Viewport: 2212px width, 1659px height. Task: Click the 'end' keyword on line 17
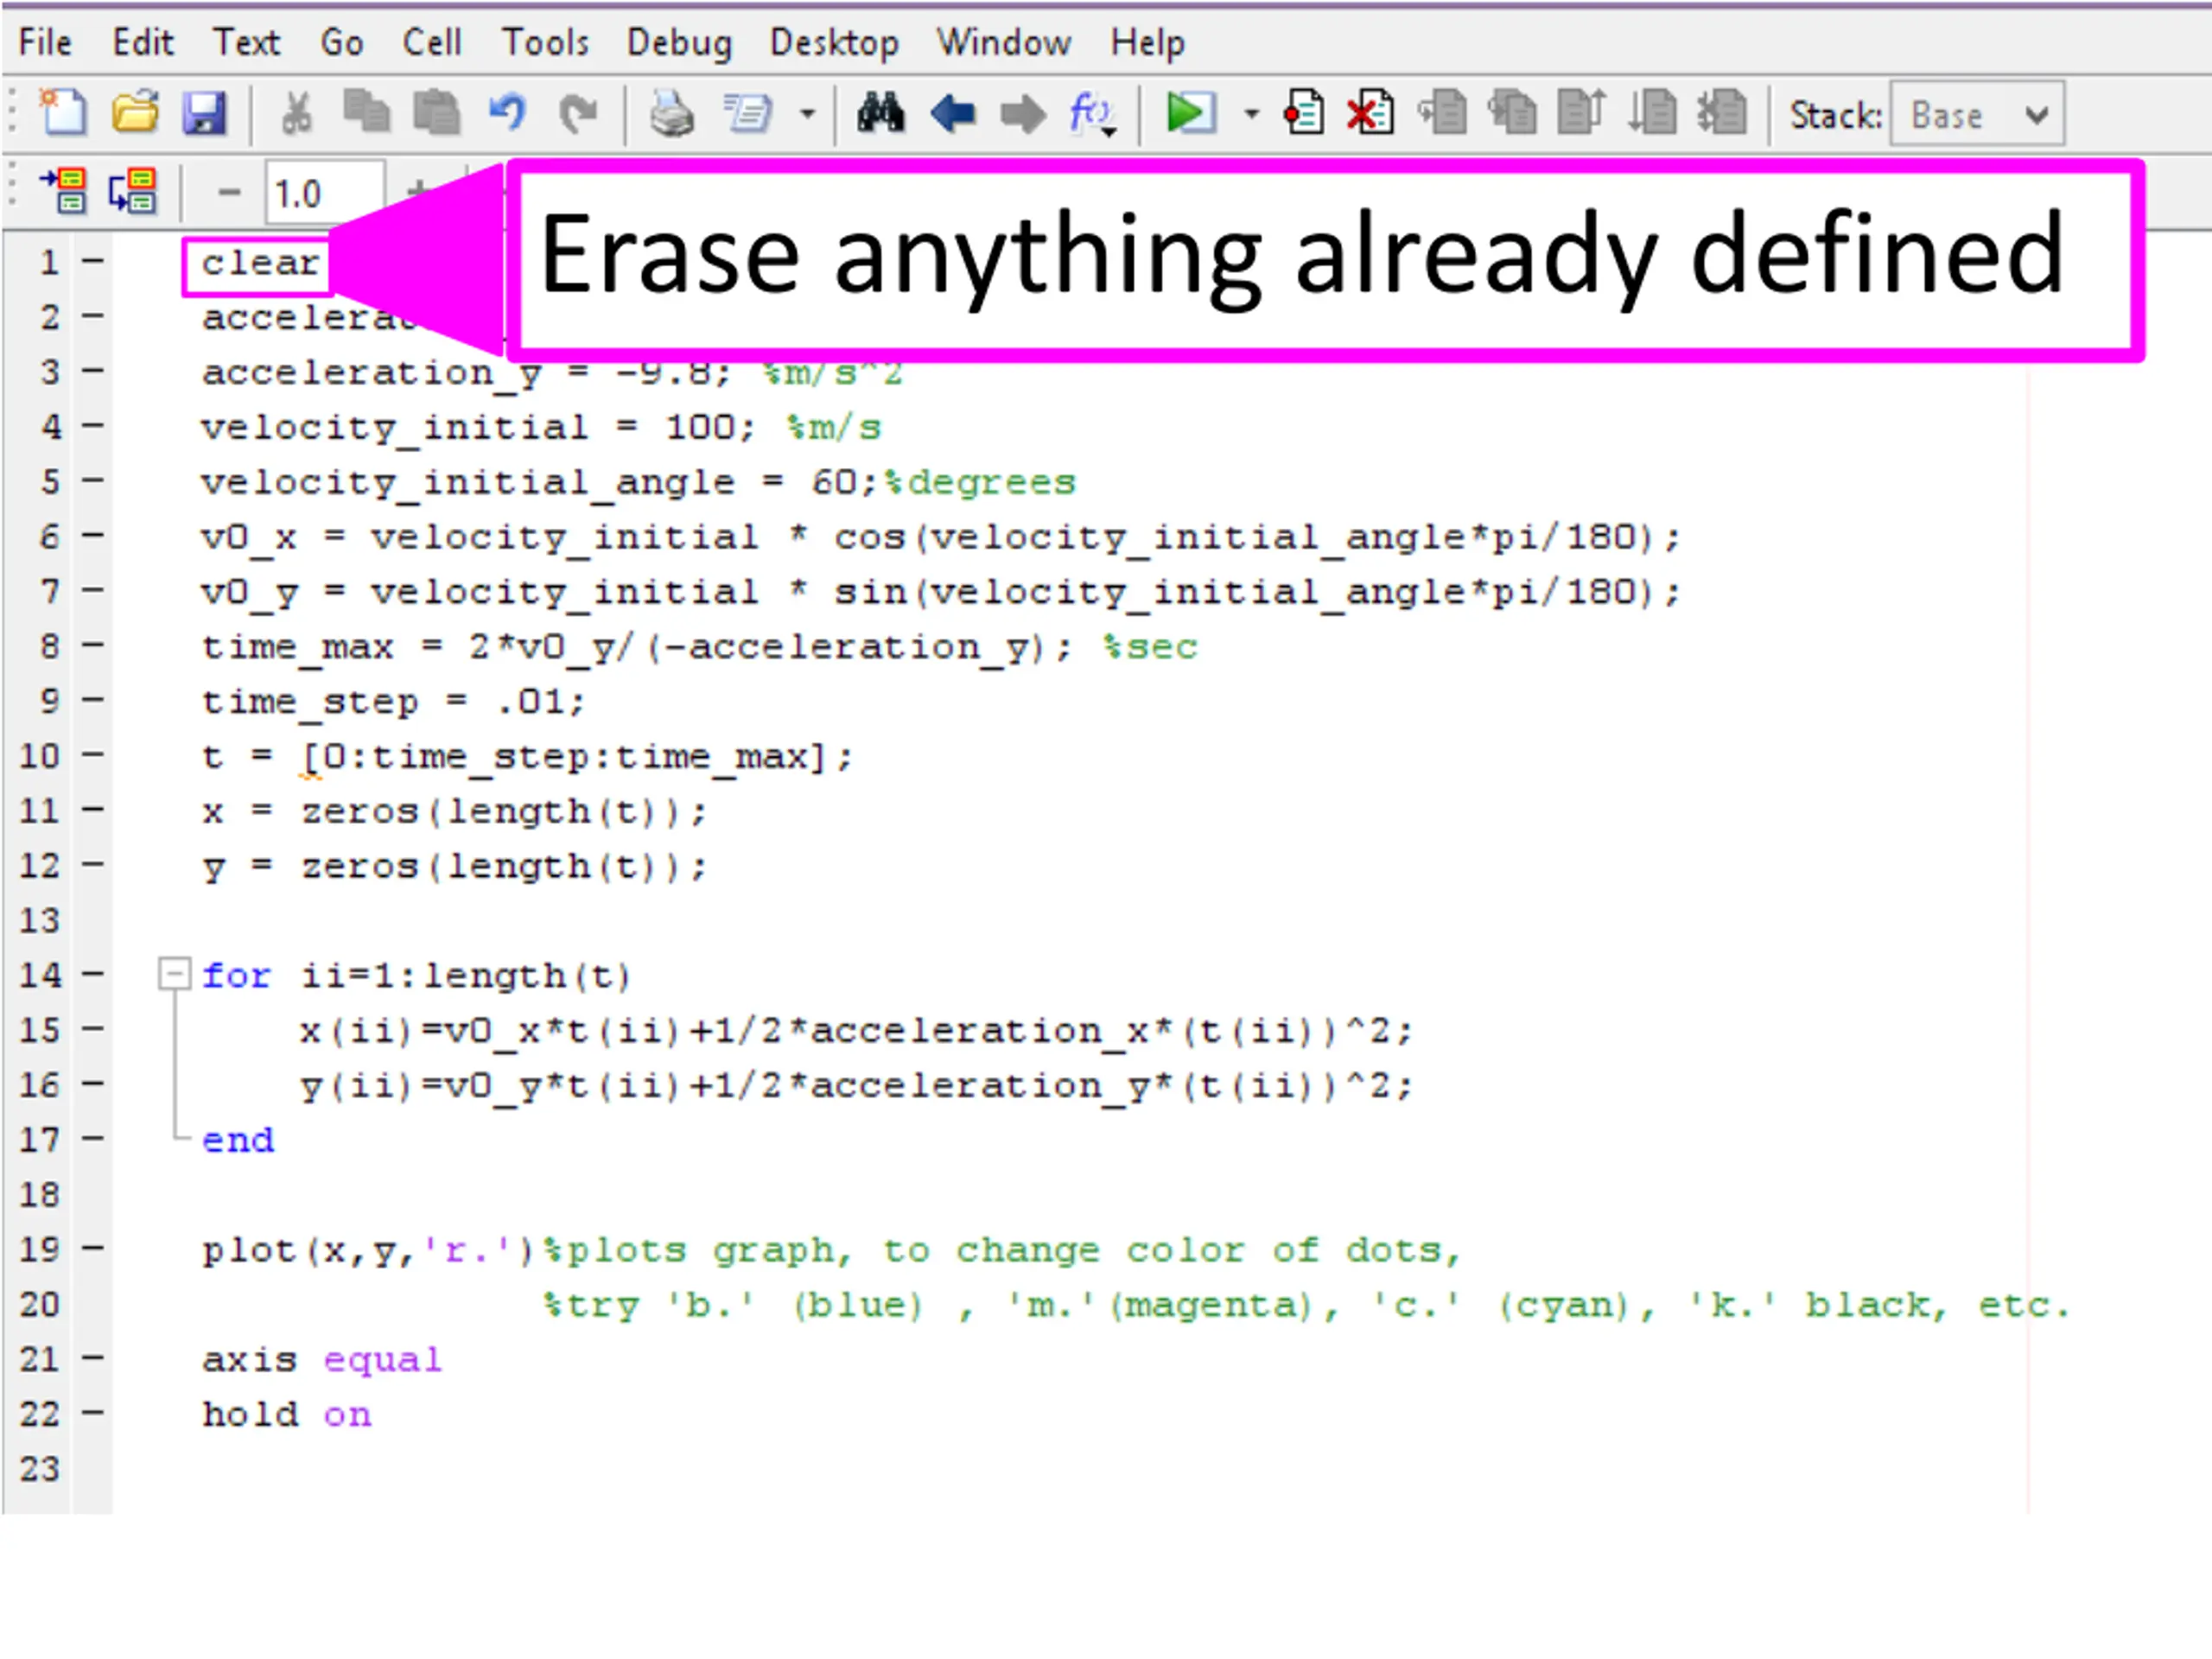[x=237, y=1140]
